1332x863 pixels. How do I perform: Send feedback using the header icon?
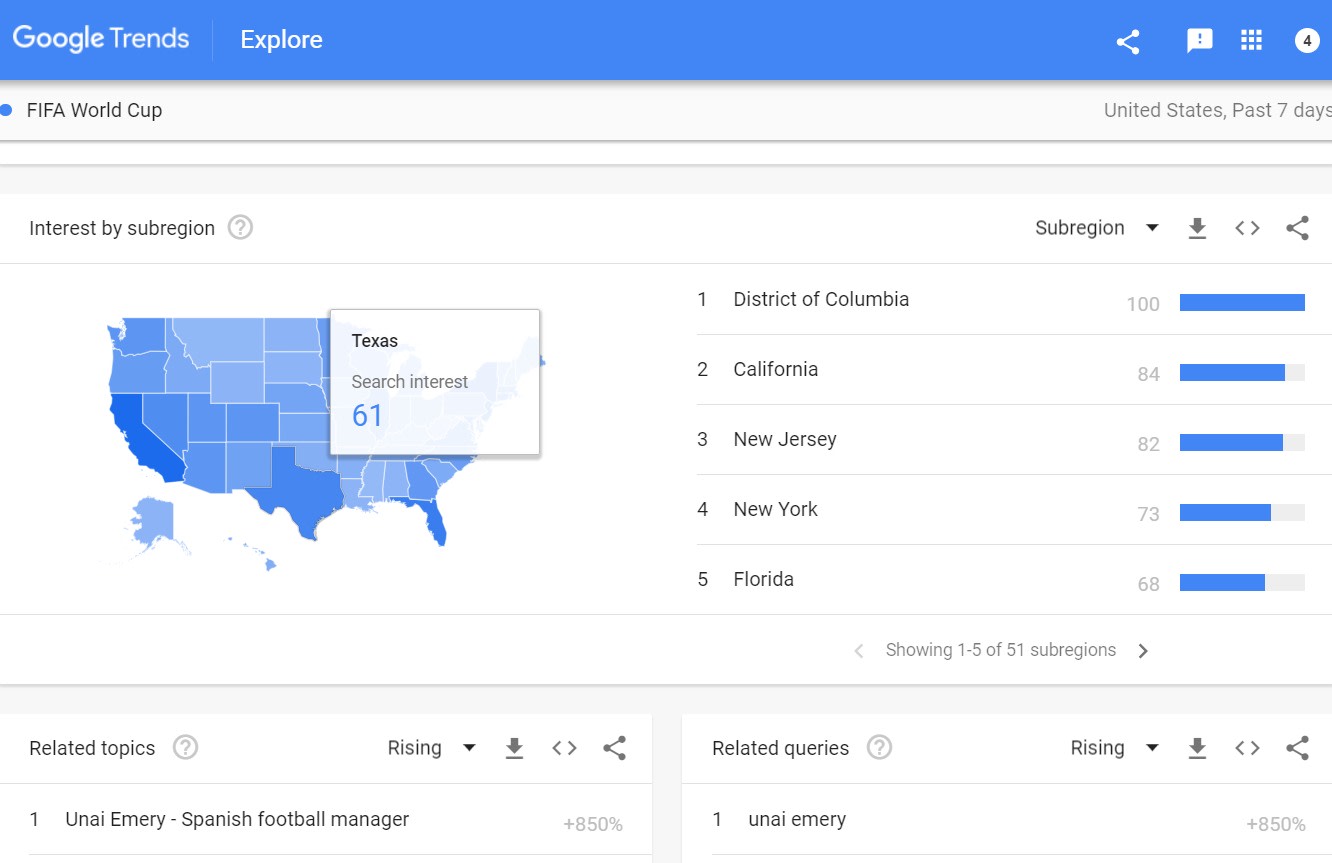coord(1199,40)
